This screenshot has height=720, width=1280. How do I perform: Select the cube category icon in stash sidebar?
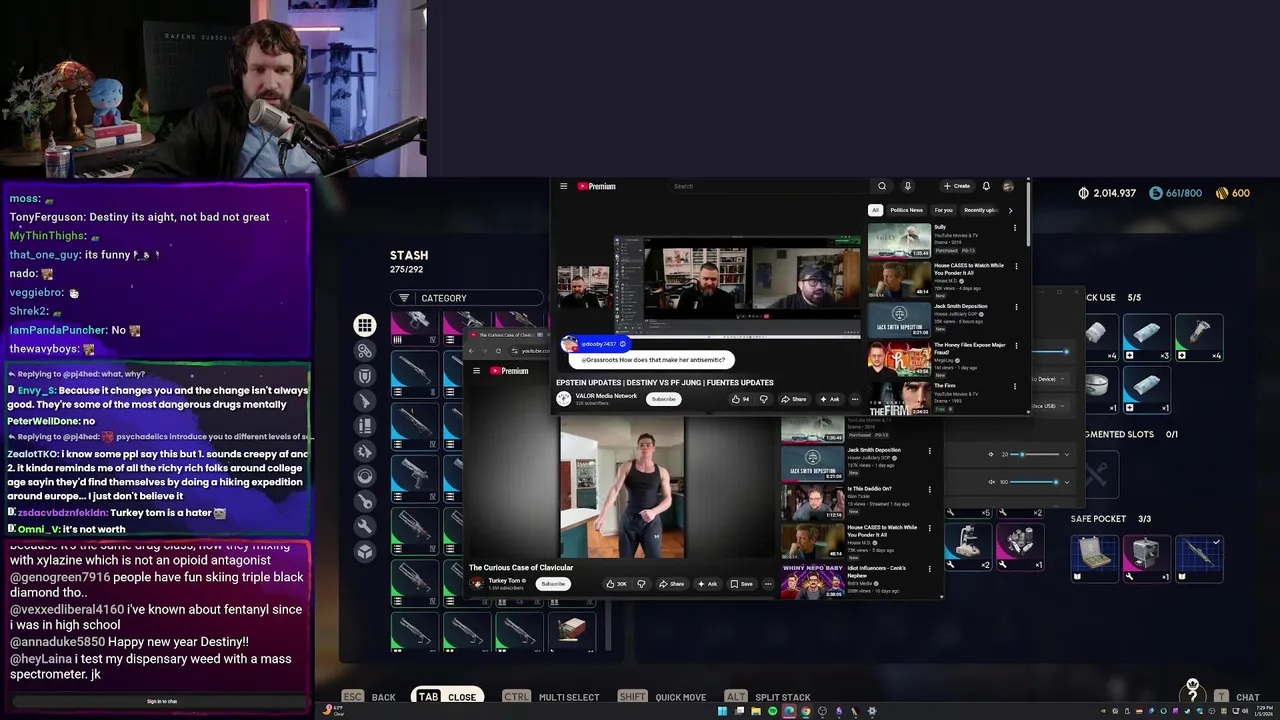tap(365, 551)
